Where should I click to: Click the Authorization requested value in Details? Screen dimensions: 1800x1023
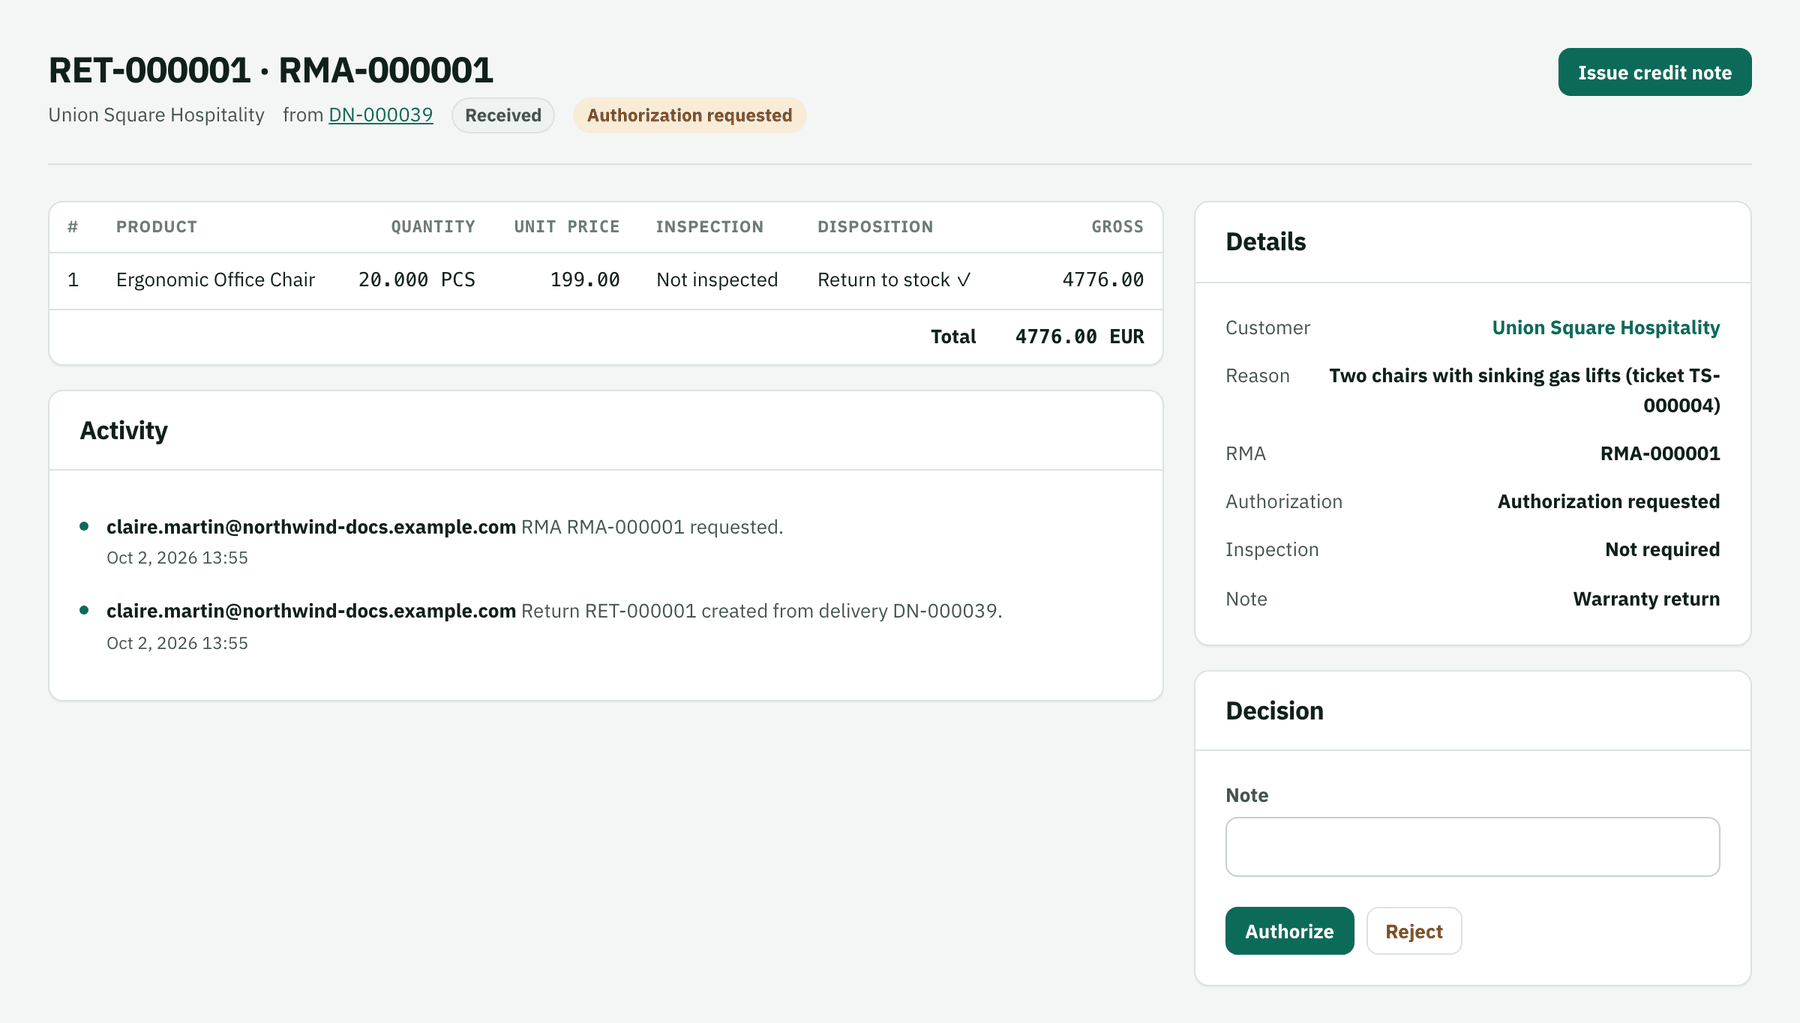(1608, 502)
